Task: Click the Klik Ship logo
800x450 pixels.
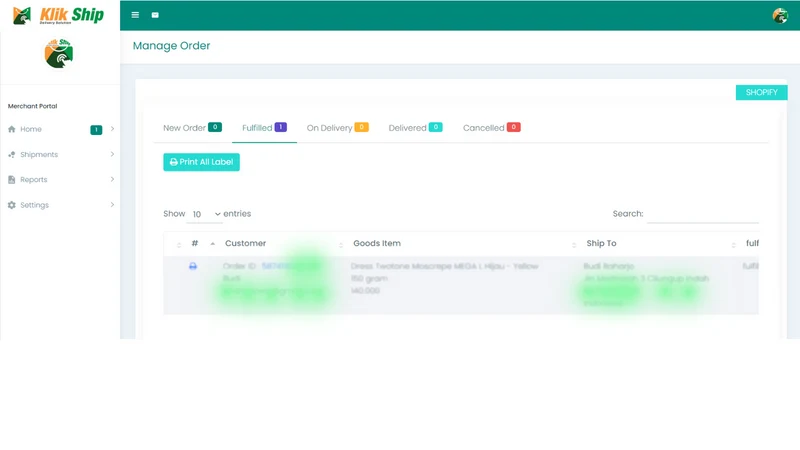Action: (58, 15)
